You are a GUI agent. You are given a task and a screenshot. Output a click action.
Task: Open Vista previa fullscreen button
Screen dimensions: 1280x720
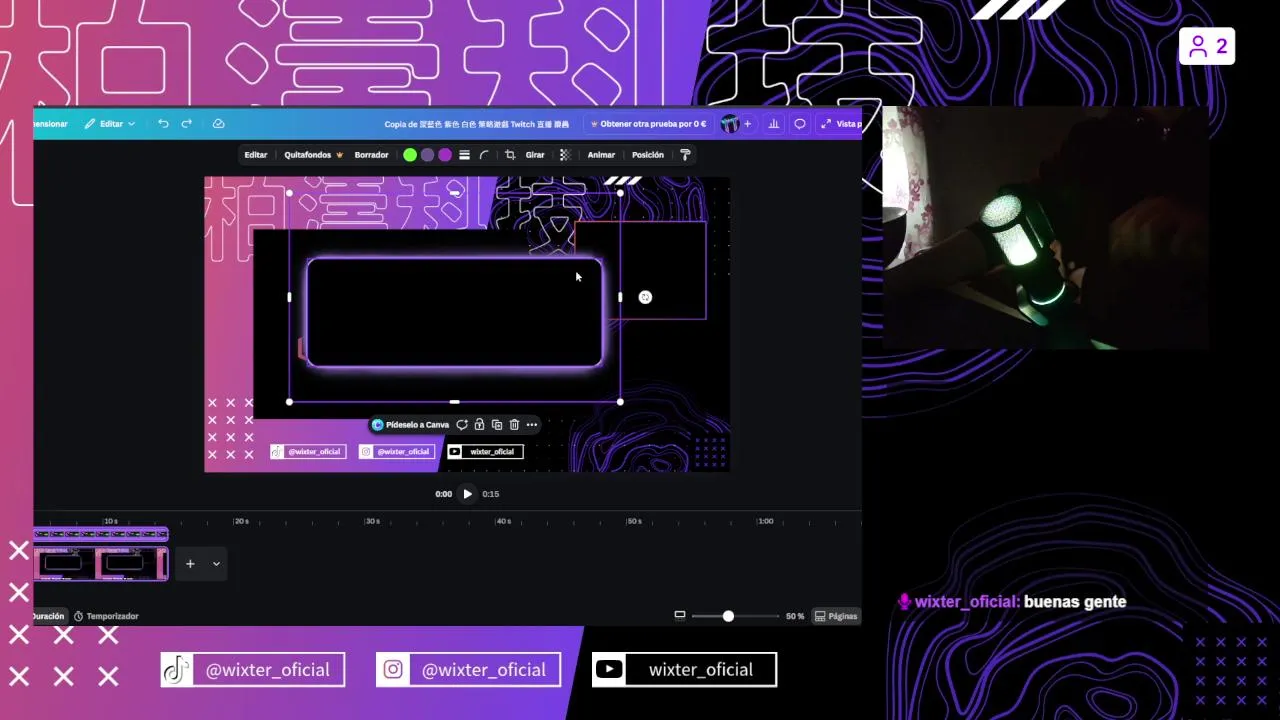pos(840,124)
